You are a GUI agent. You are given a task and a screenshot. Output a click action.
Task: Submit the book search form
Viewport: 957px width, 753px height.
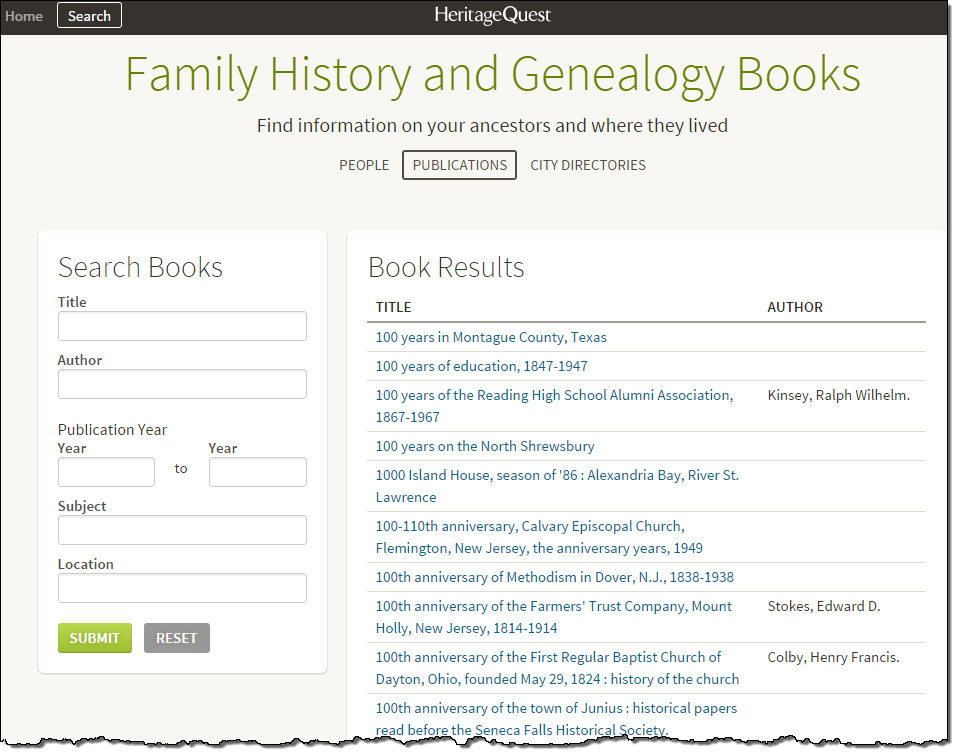click(x=94, y=637)
